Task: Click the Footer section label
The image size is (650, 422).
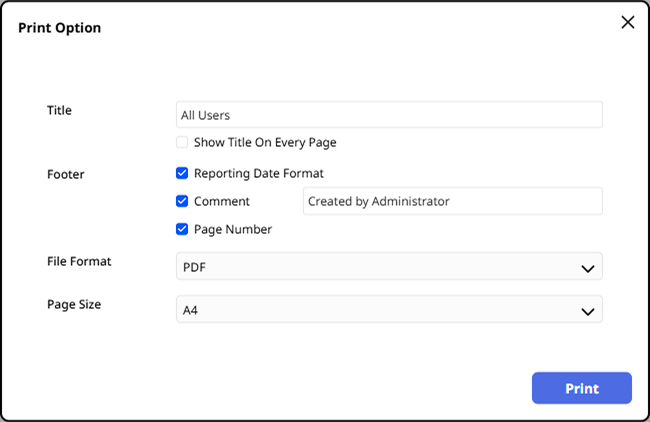Action: 66,174
